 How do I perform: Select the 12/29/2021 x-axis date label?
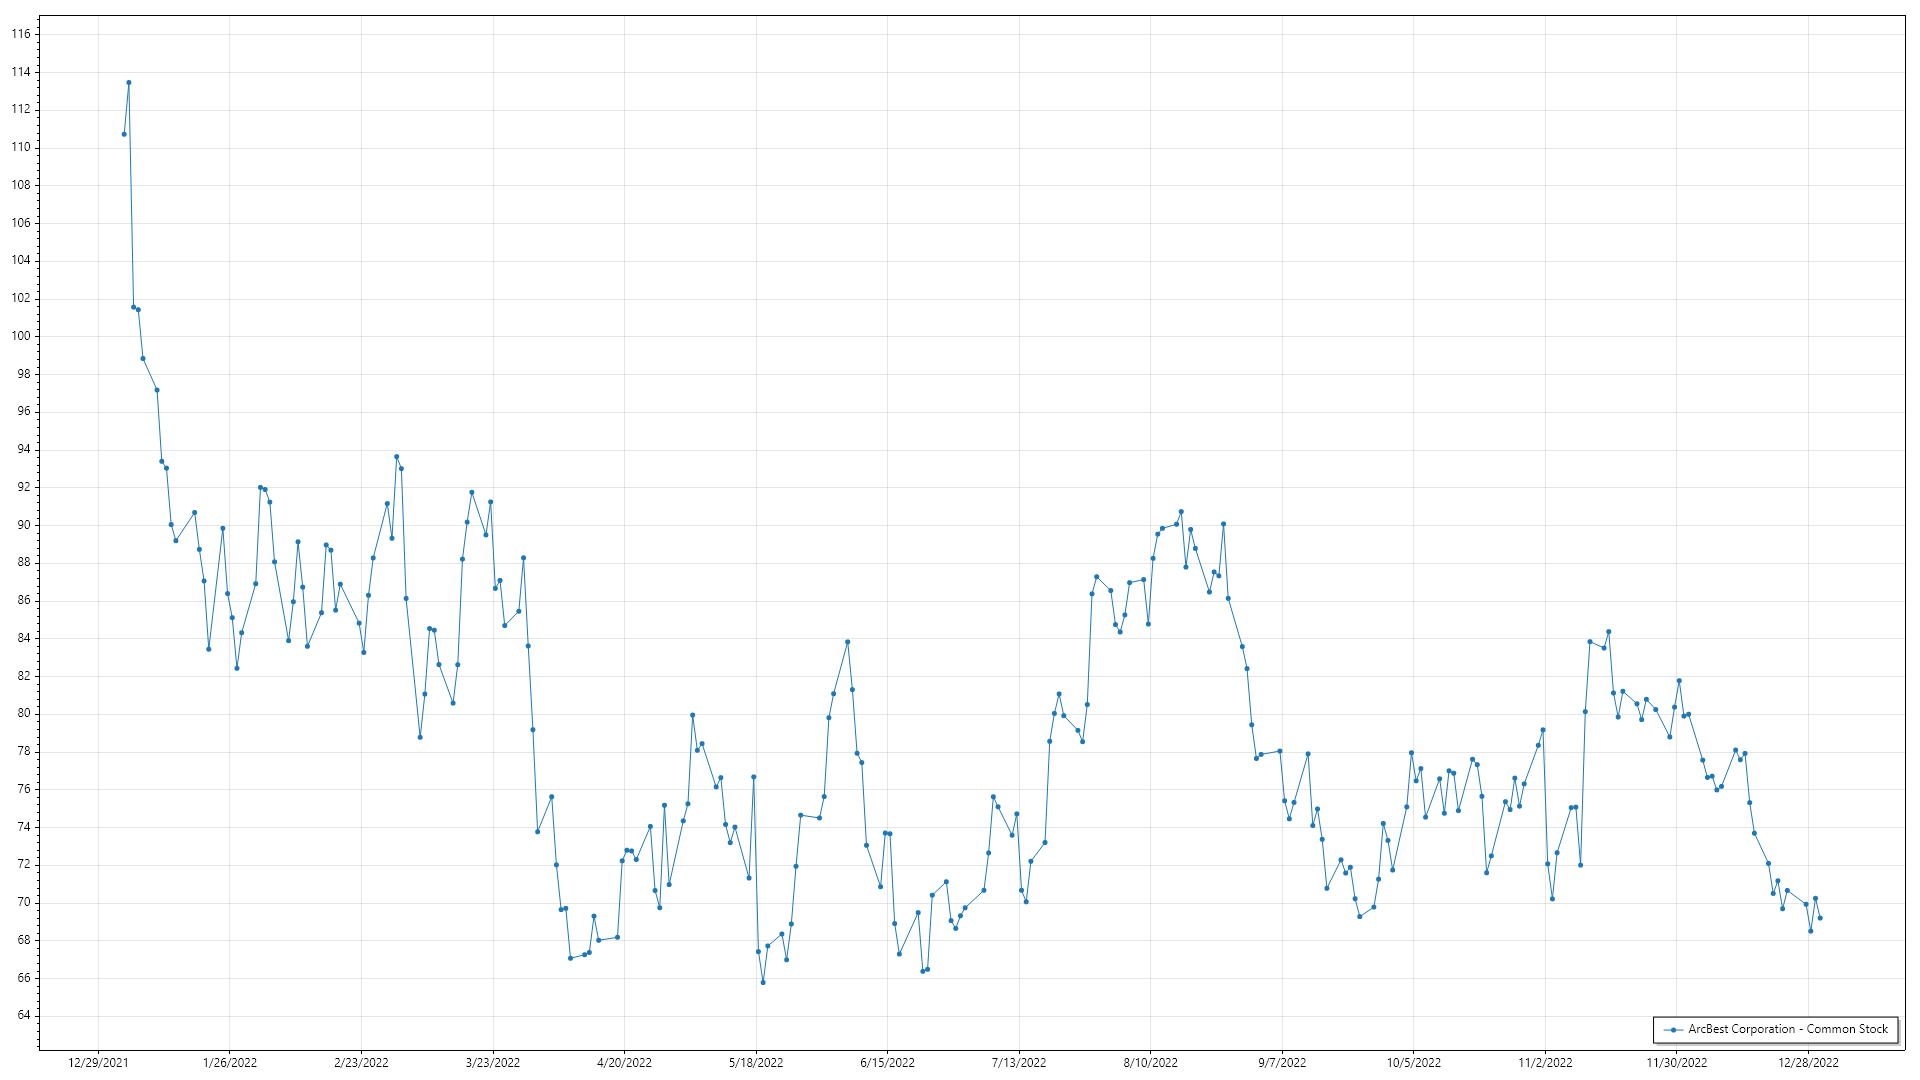98,1063
